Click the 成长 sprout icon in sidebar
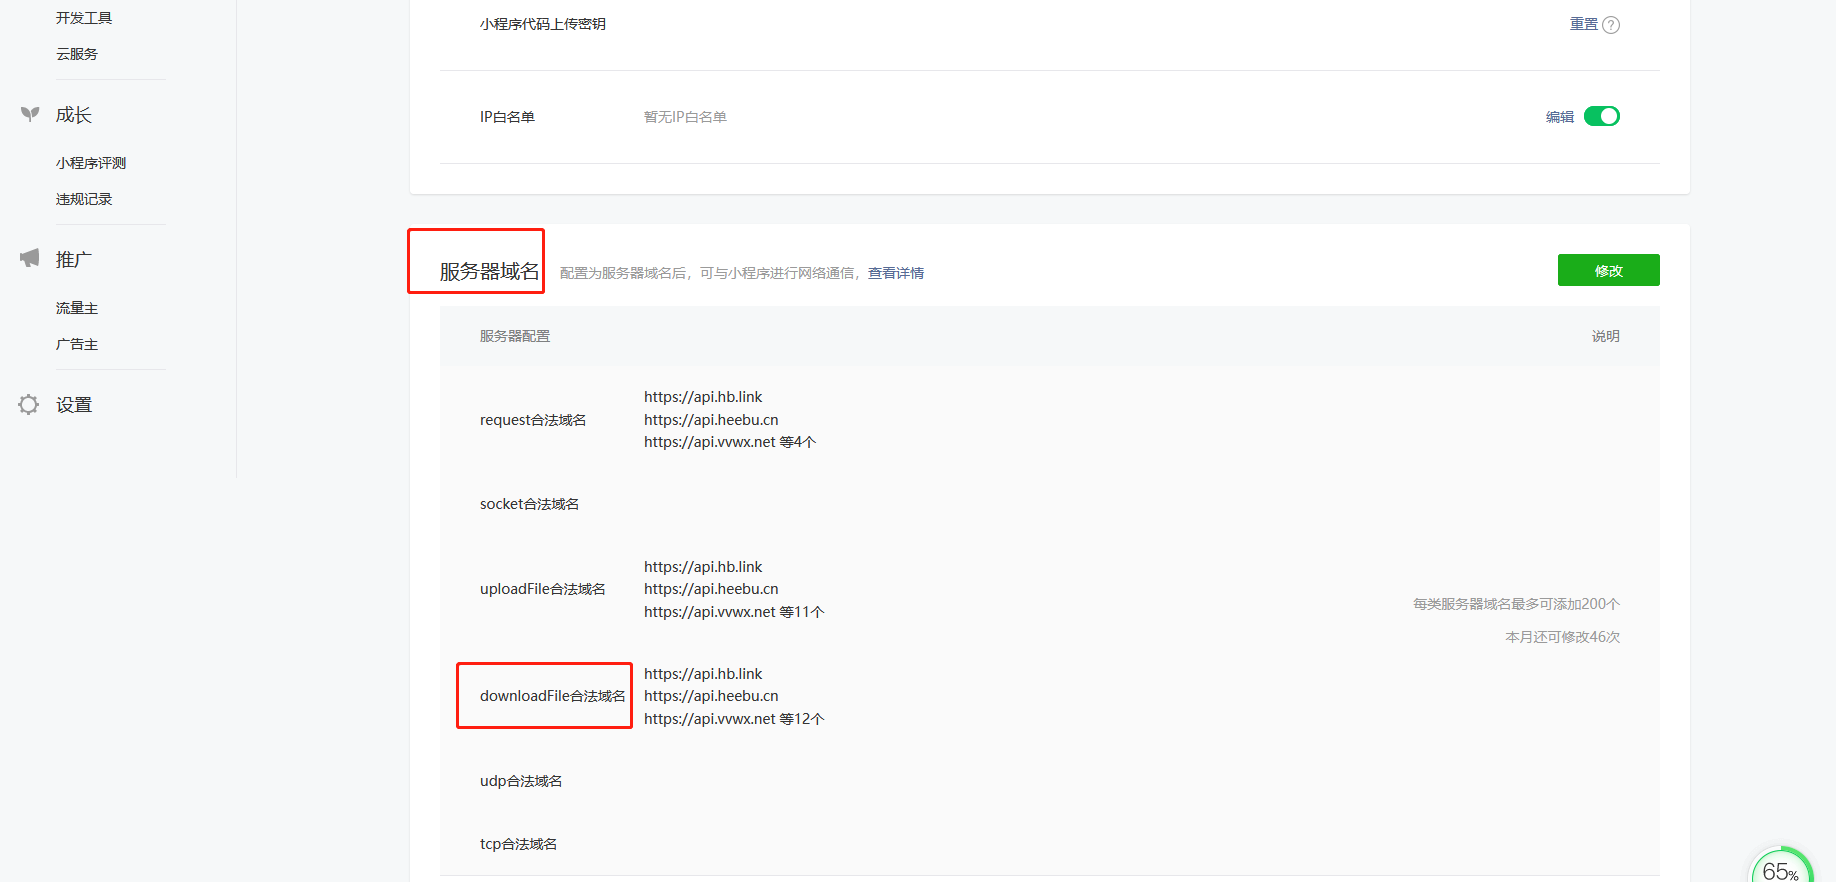The width and height of the screenshot is (1836, 882). [30, 114]
